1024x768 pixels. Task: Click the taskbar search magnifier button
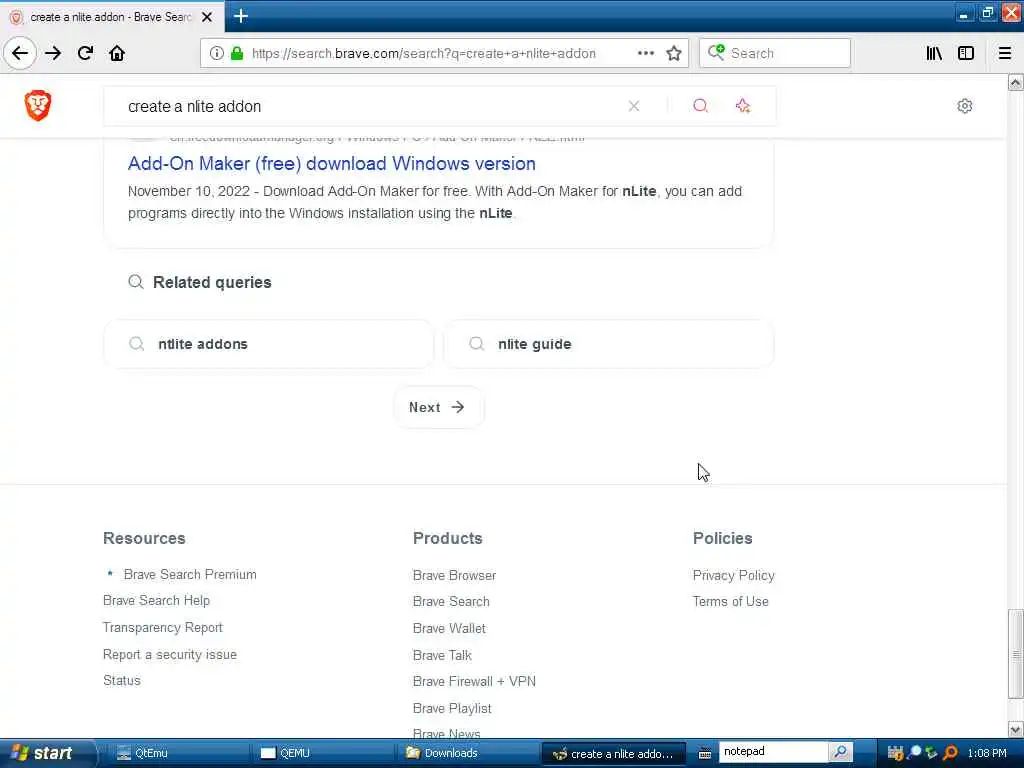[840, 752]
